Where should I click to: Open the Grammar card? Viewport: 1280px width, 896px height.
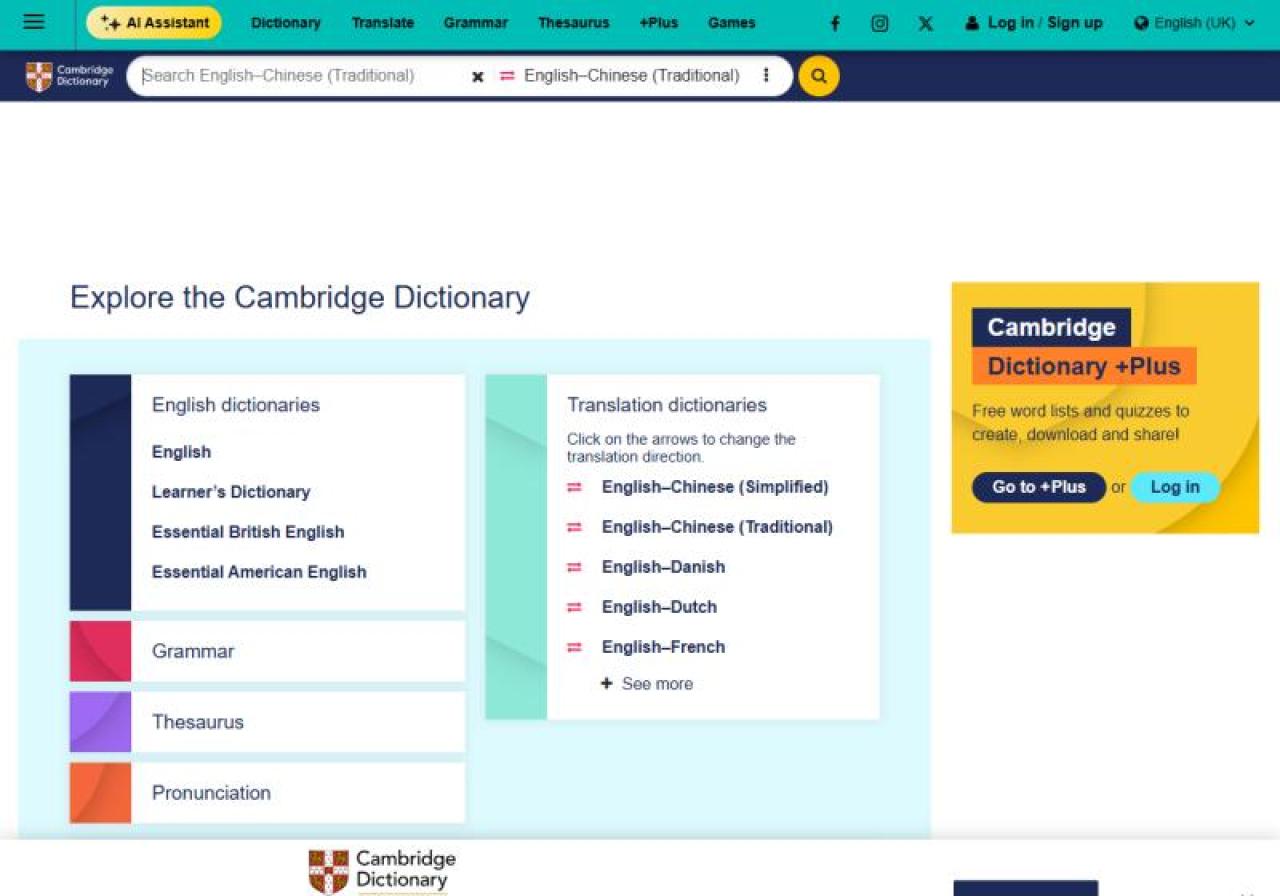click(x=267, y=651)
